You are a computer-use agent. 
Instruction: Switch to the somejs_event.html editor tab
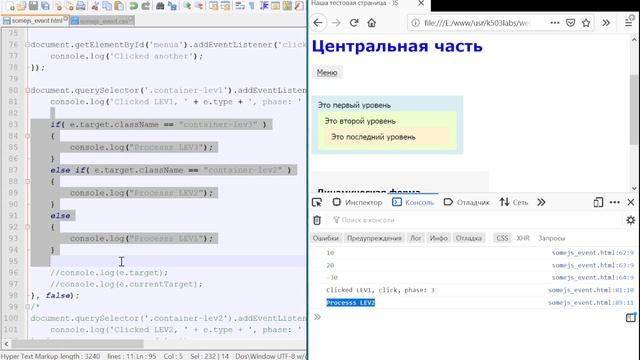coord(35,20)
